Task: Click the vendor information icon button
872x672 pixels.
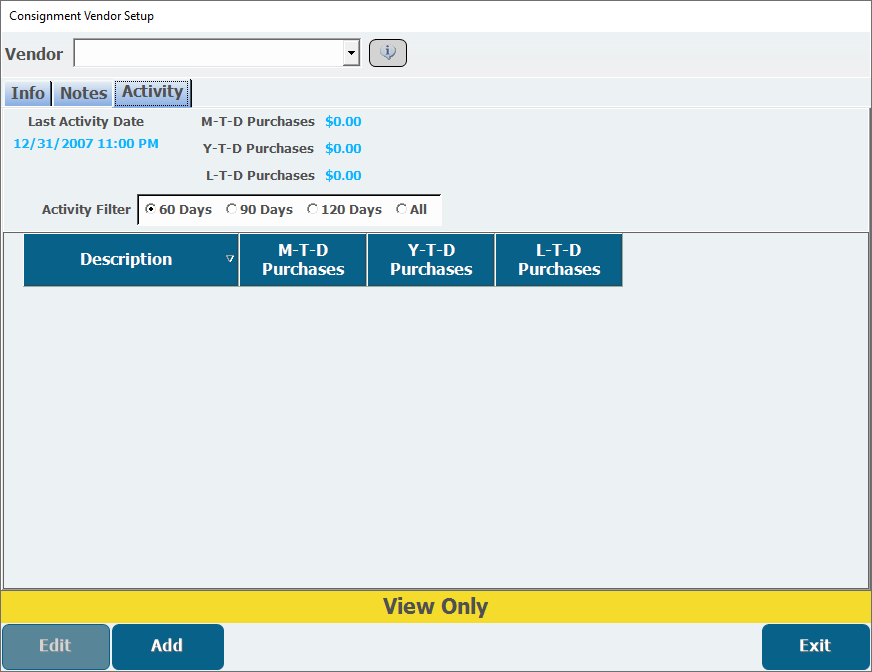Action: [x=388, y=53]
